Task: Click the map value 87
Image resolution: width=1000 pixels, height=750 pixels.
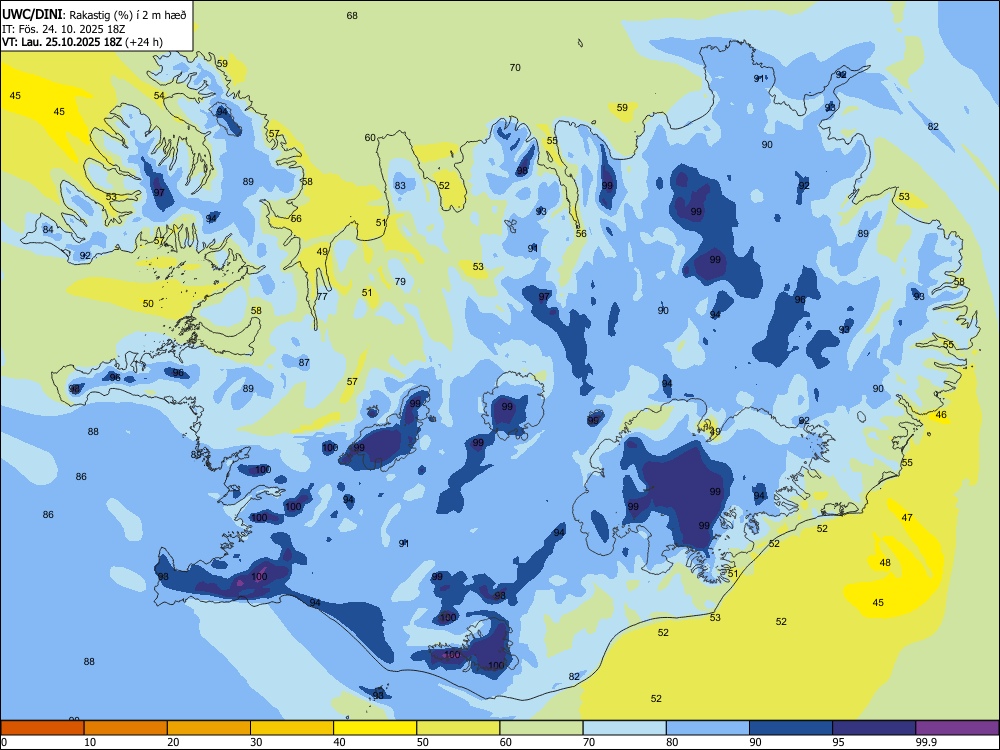Action: [x=304, y=363]
